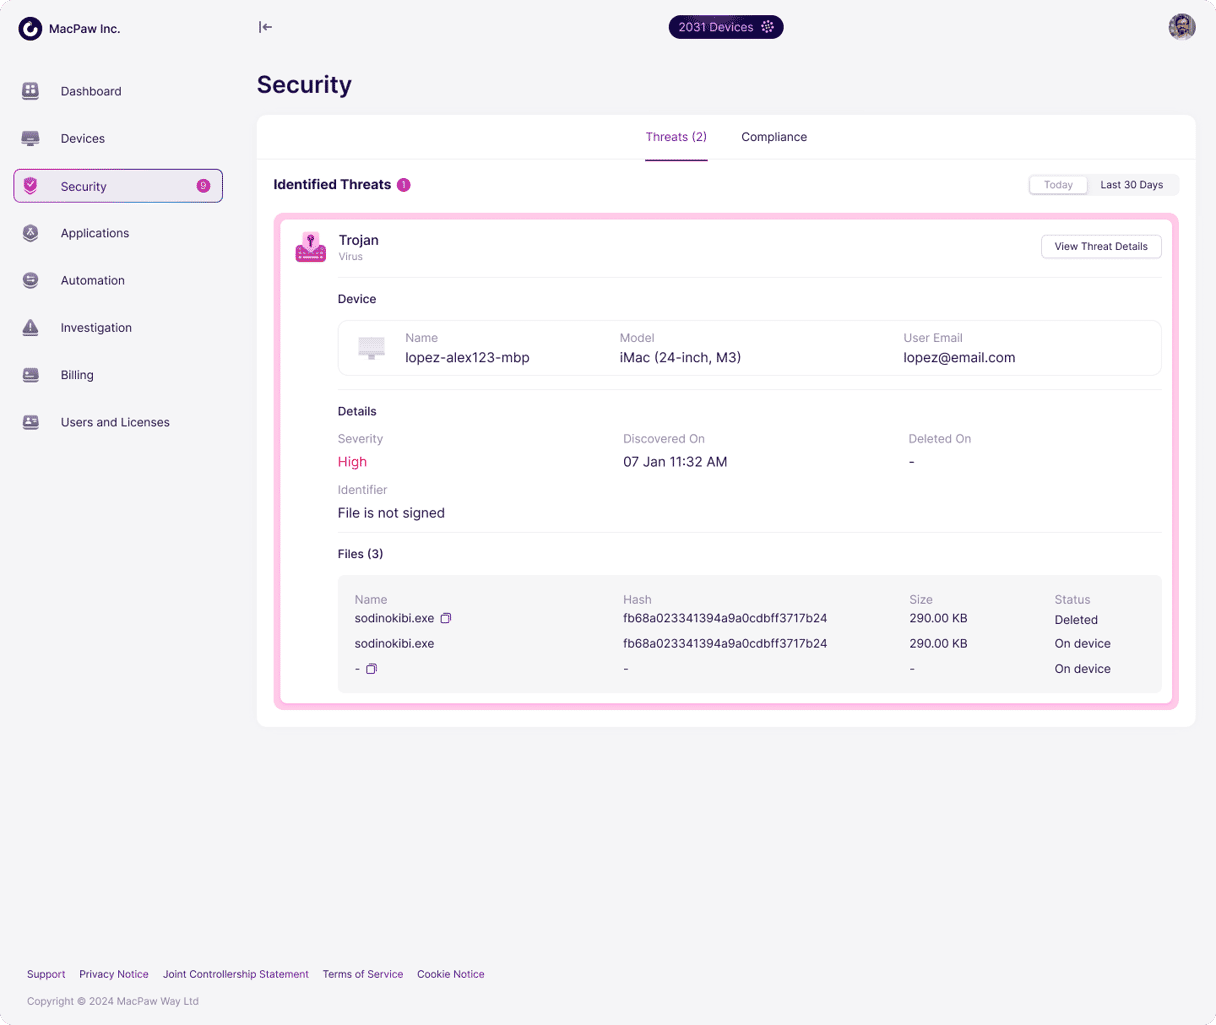The height and width of the screenshot is (1025, 1216).
Task: Go to Investigation in sidebar
Action: 96,328
